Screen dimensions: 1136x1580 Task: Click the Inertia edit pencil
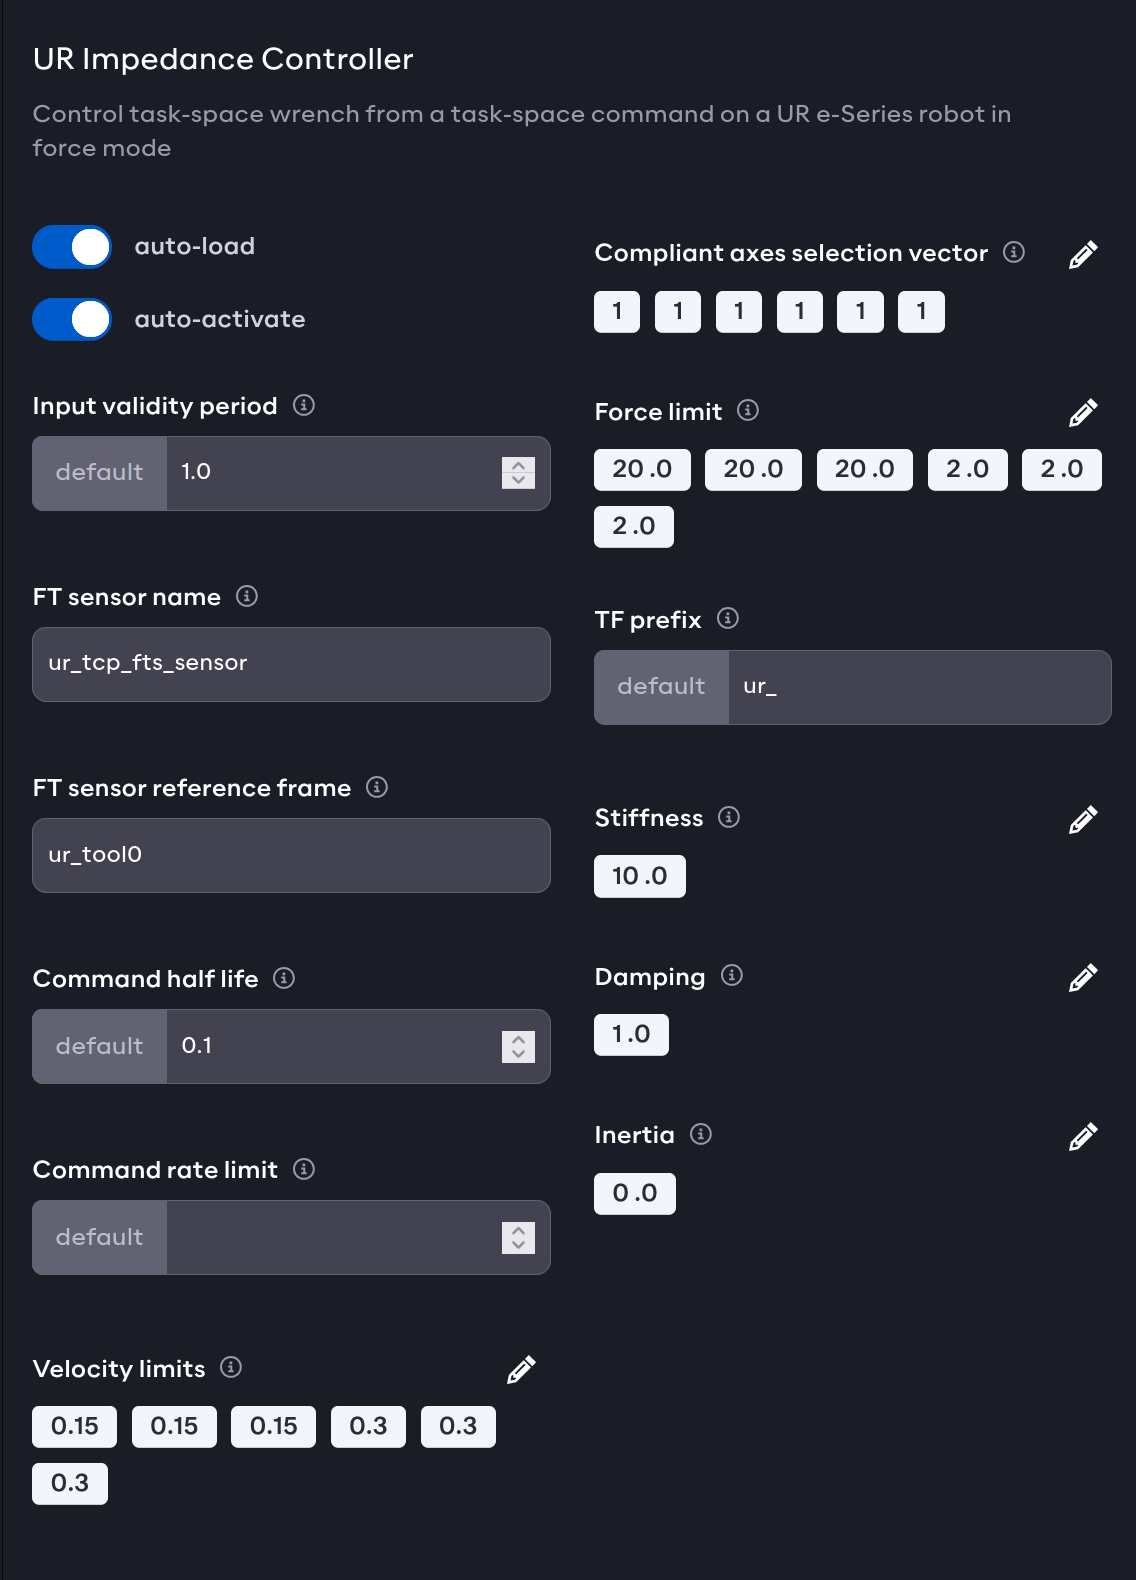pos(1083,1136)
